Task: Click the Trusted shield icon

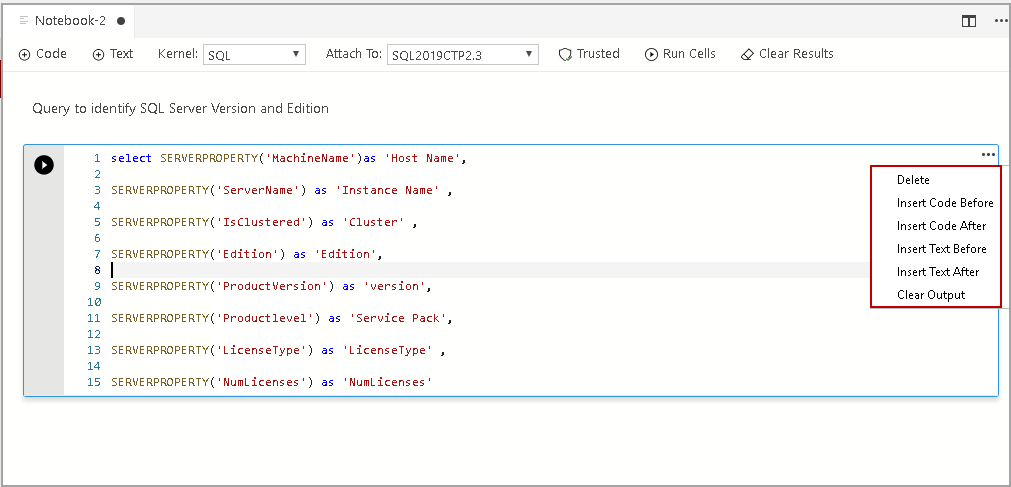Action: [x=565, y=54]
